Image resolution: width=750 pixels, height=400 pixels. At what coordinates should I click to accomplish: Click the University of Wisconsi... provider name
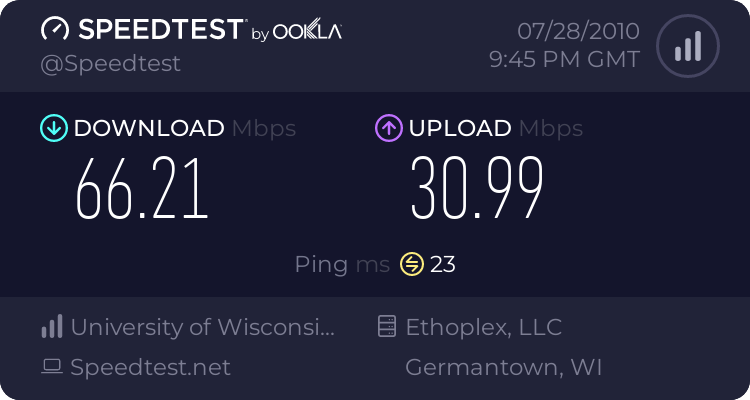[x=203, y=327]
